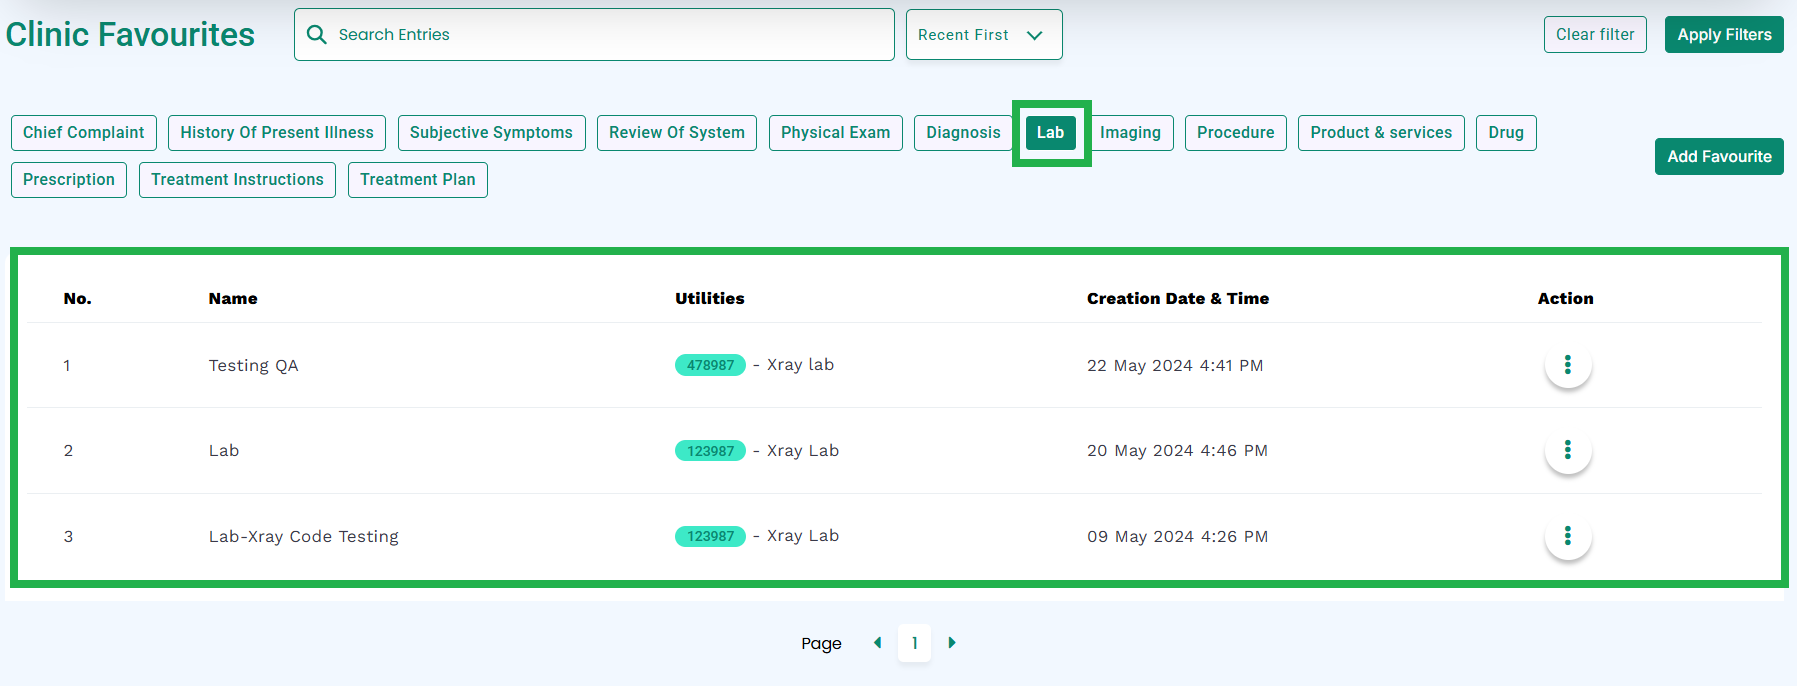Viewport: 1797px width, 686px height.
Task: Select Review Of System filter
Action: 677,133
